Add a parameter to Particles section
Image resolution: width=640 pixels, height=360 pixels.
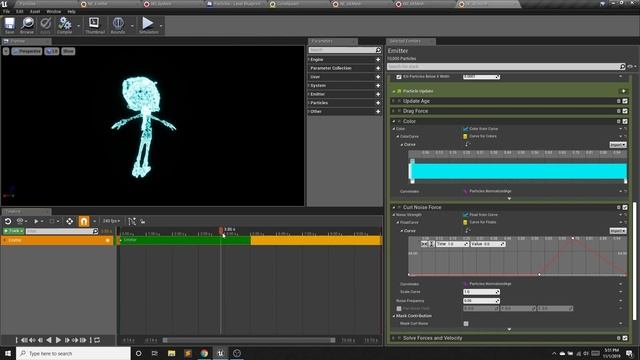378,103
